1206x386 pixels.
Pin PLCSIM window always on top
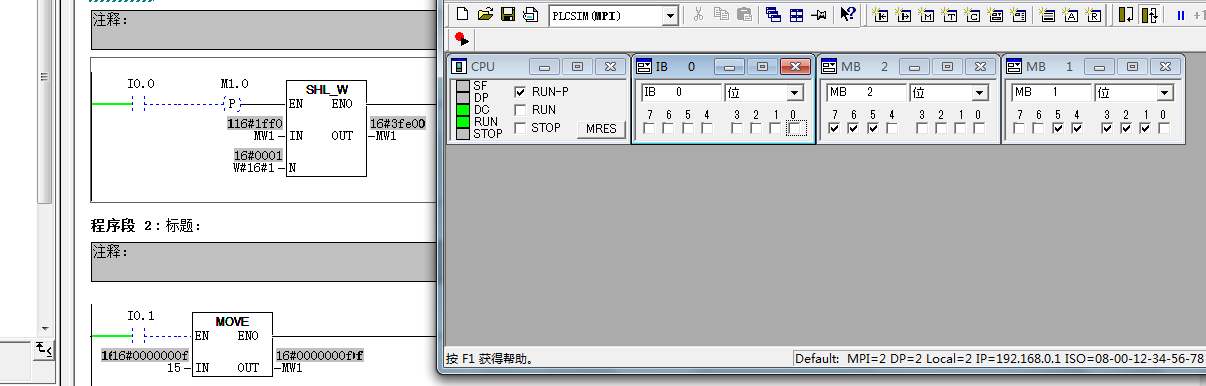click(819, 15)
